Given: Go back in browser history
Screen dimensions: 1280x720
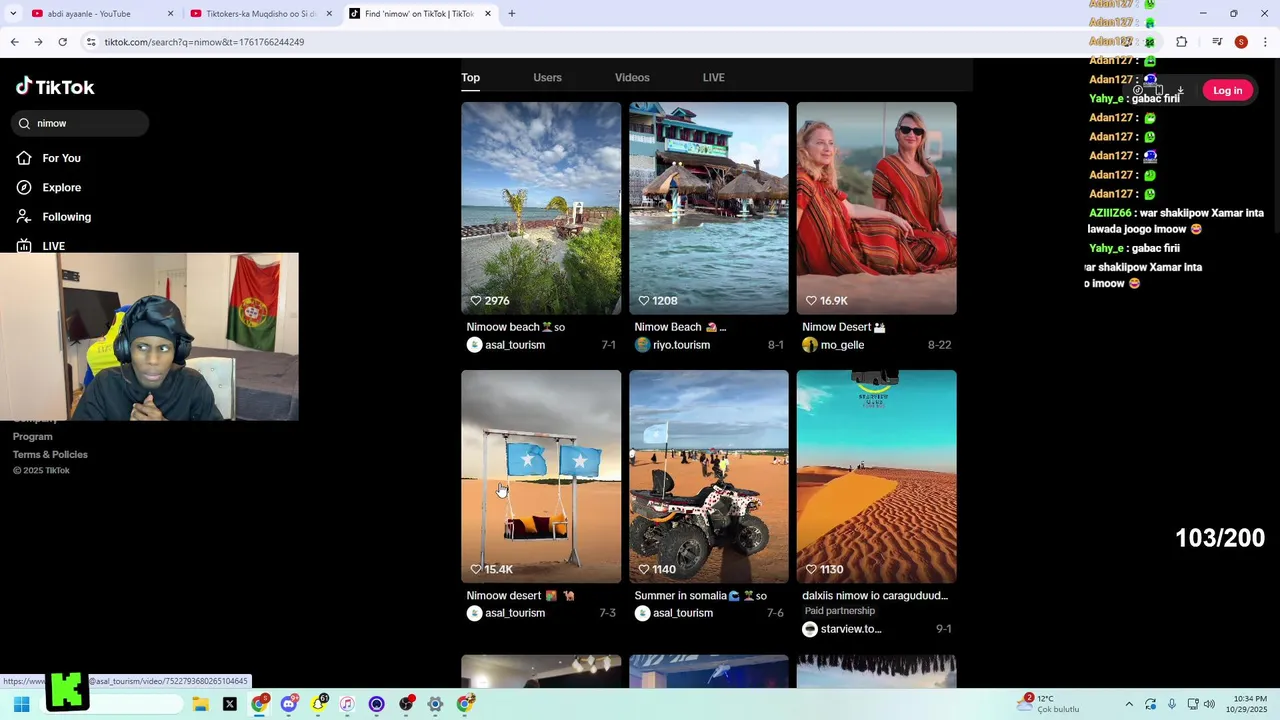Looking at the screenshot, I should 14,42.
